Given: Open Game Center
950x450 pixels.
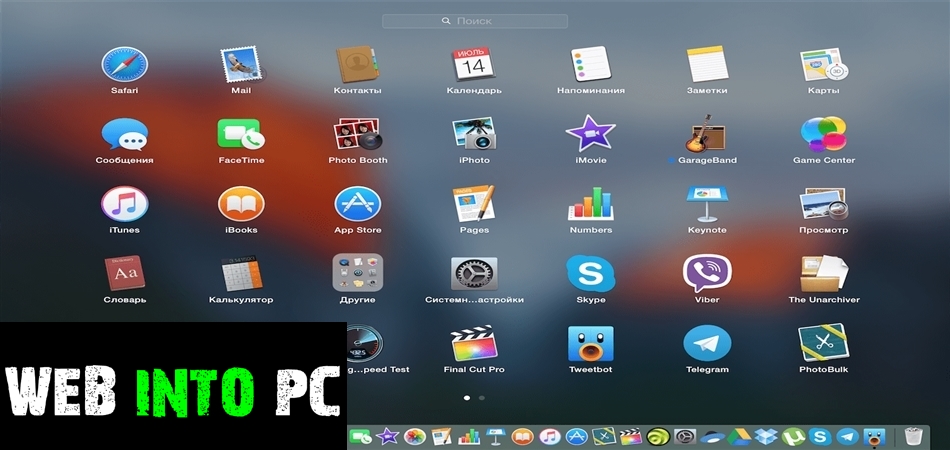Looking at the screenshot, I should coord(823,134).
